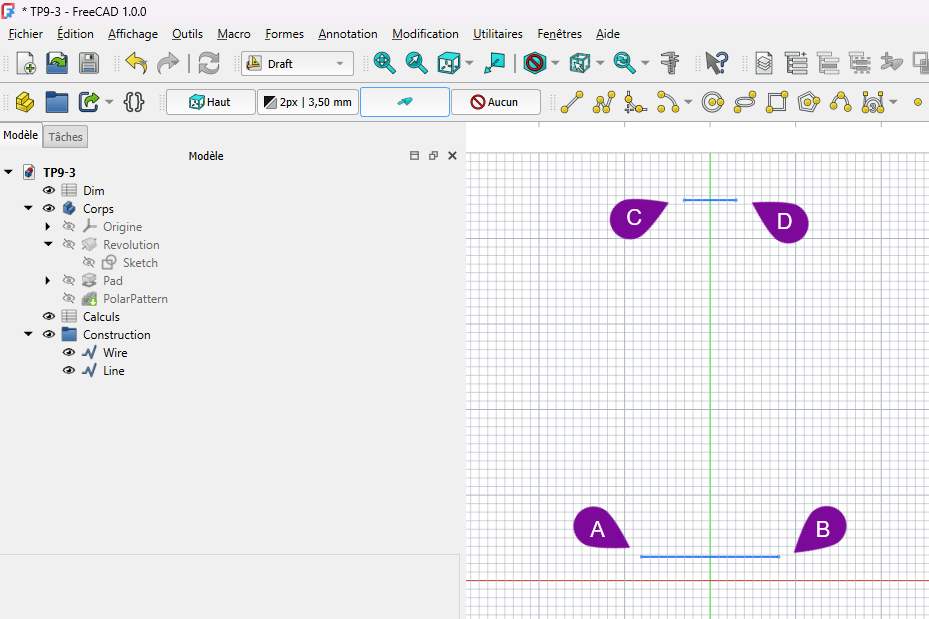The height and width of the screenshot is (619, 929).
Task: Open the Measure caliper tool
Action: point(671,63)
